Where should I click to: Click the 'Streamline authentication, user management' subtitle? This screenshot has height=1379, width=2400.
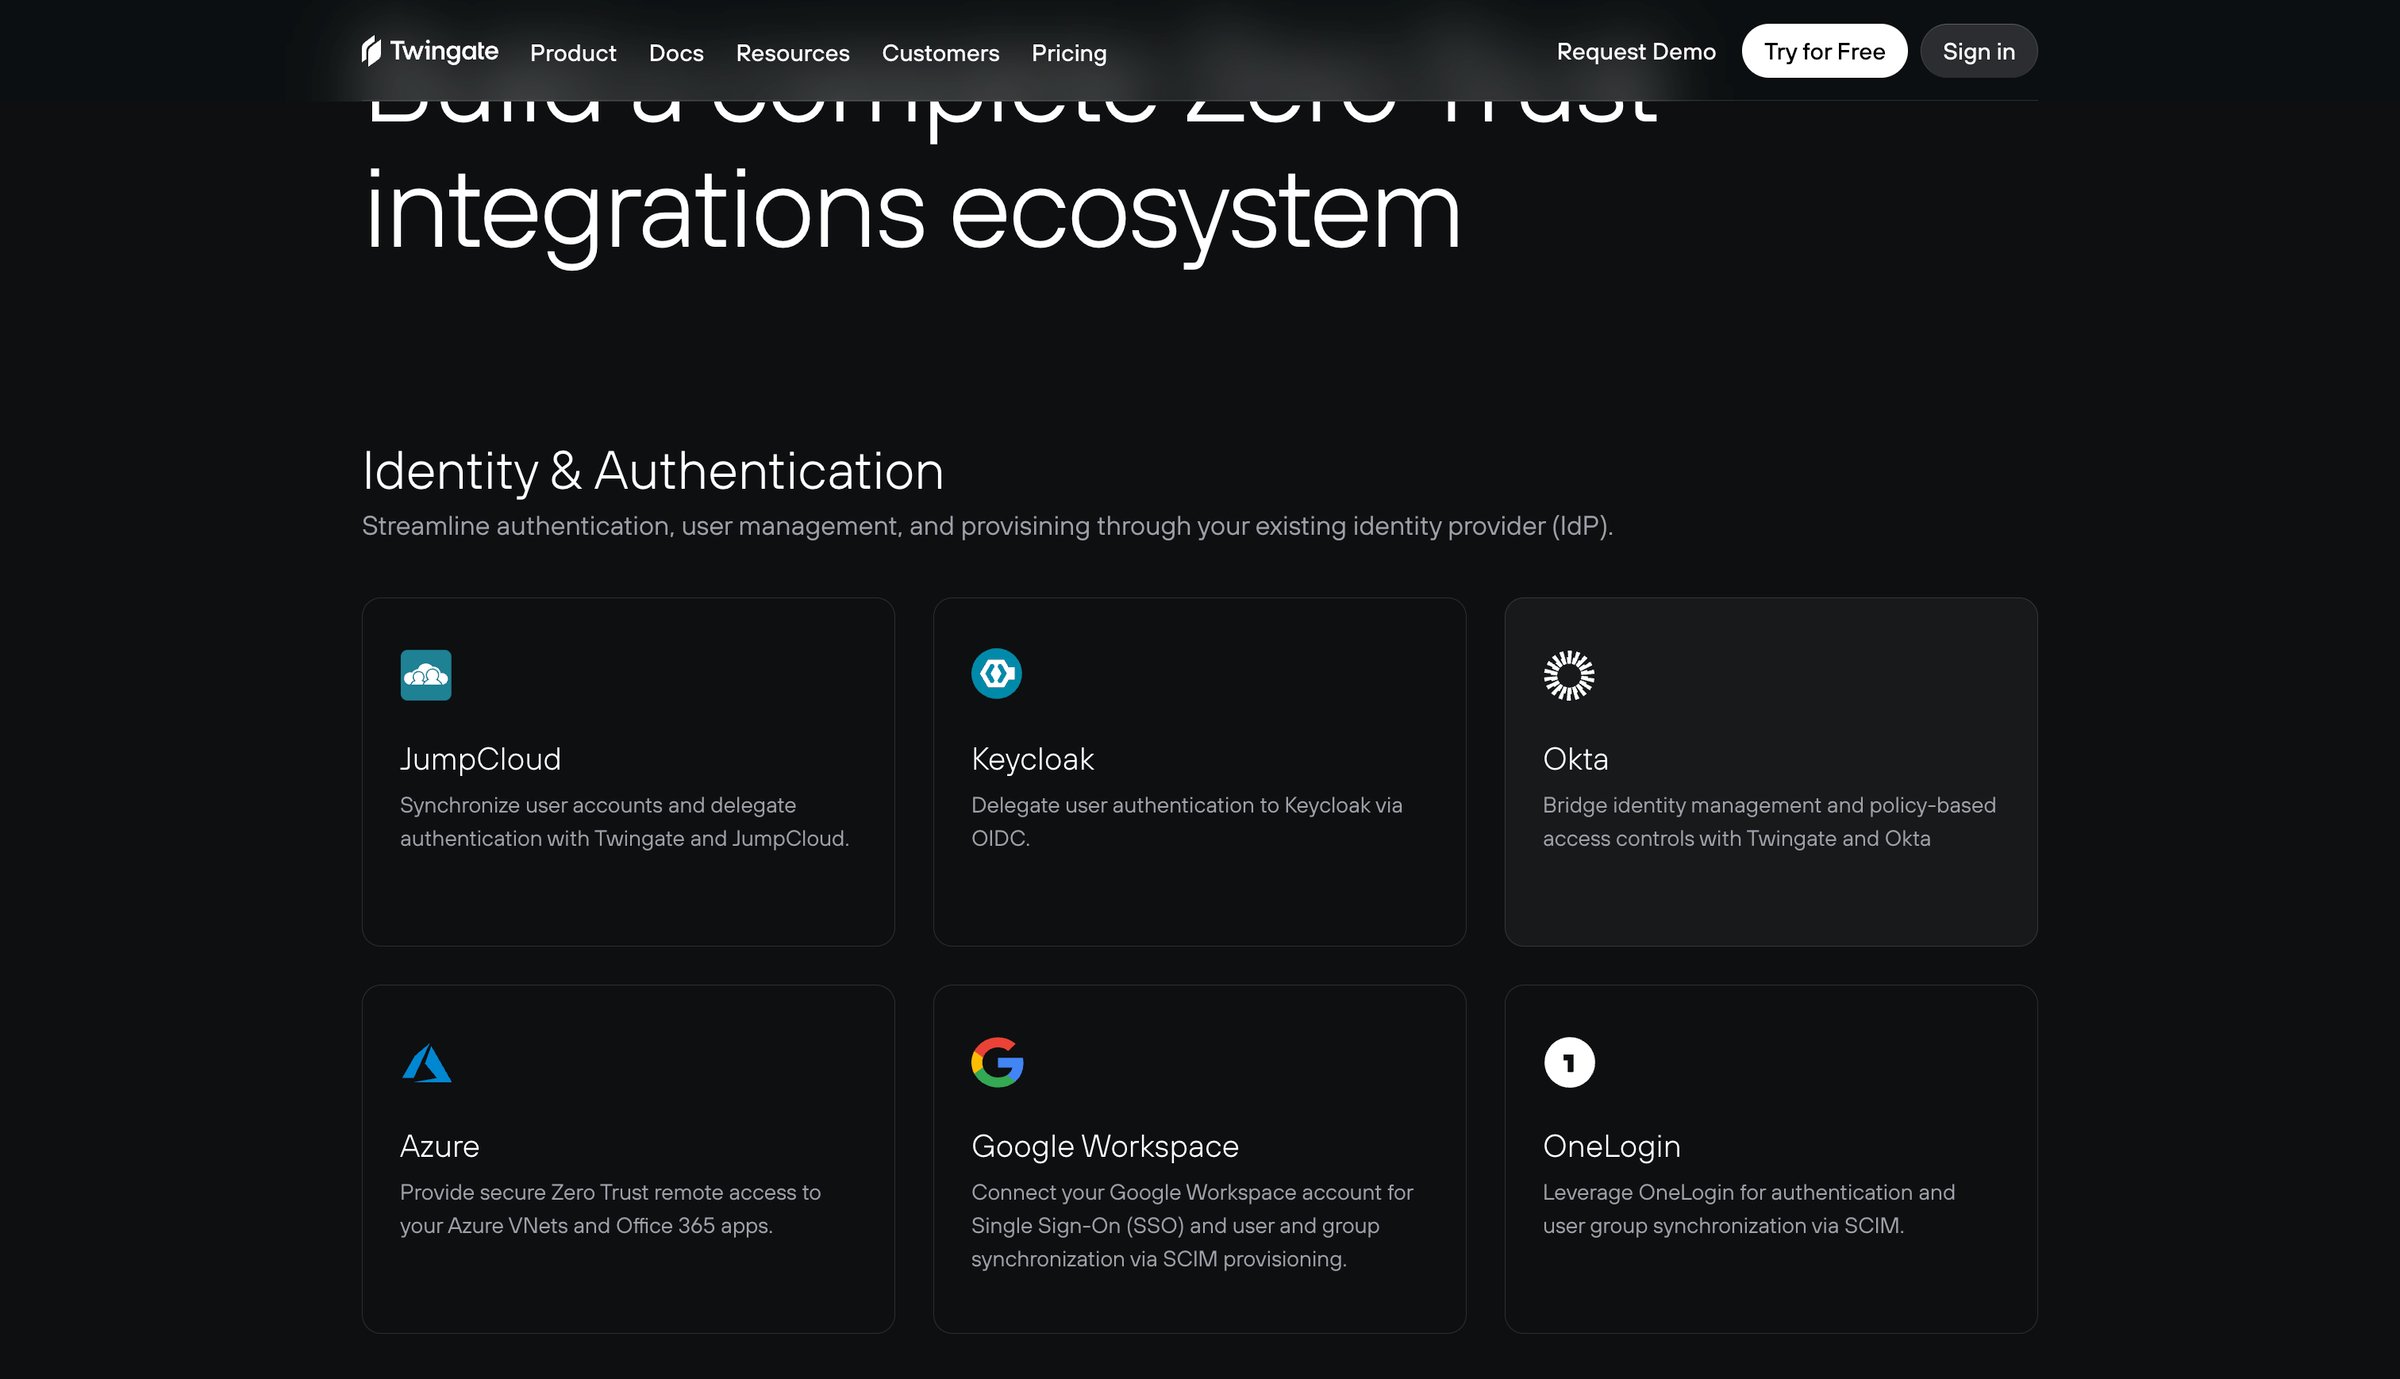click(987, 526)
